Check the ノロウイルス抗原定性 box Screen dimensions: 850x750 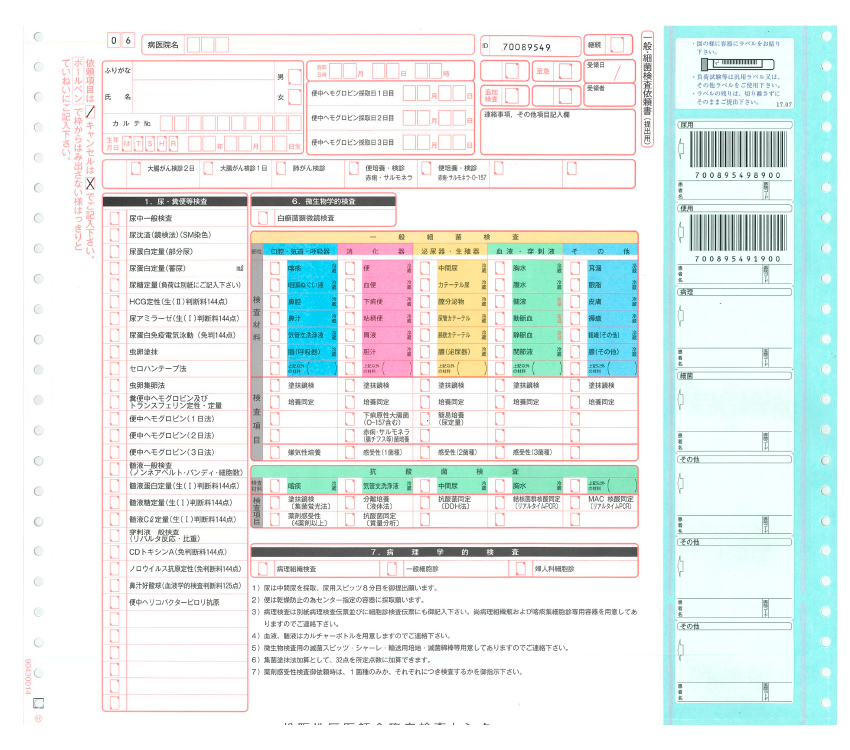point(114,568)
